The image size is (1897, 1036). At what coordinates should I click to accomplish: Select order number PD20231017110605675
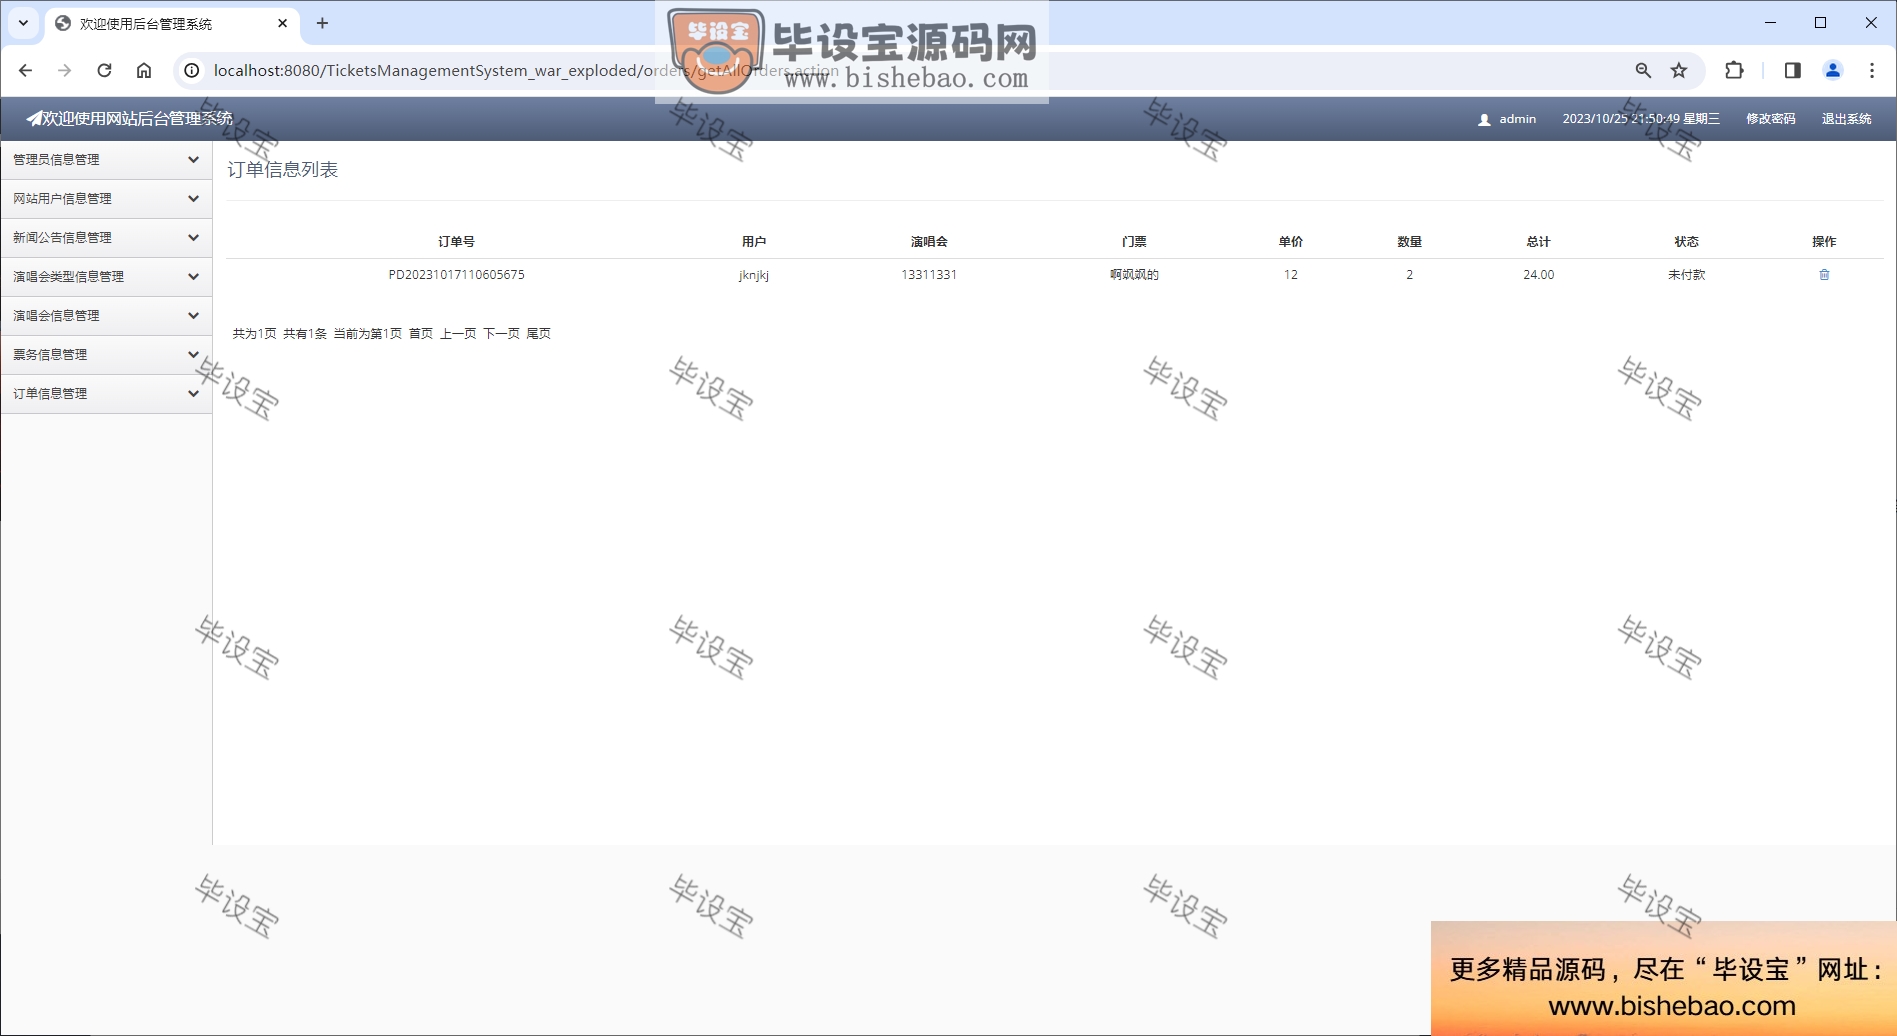coord(456,275)
